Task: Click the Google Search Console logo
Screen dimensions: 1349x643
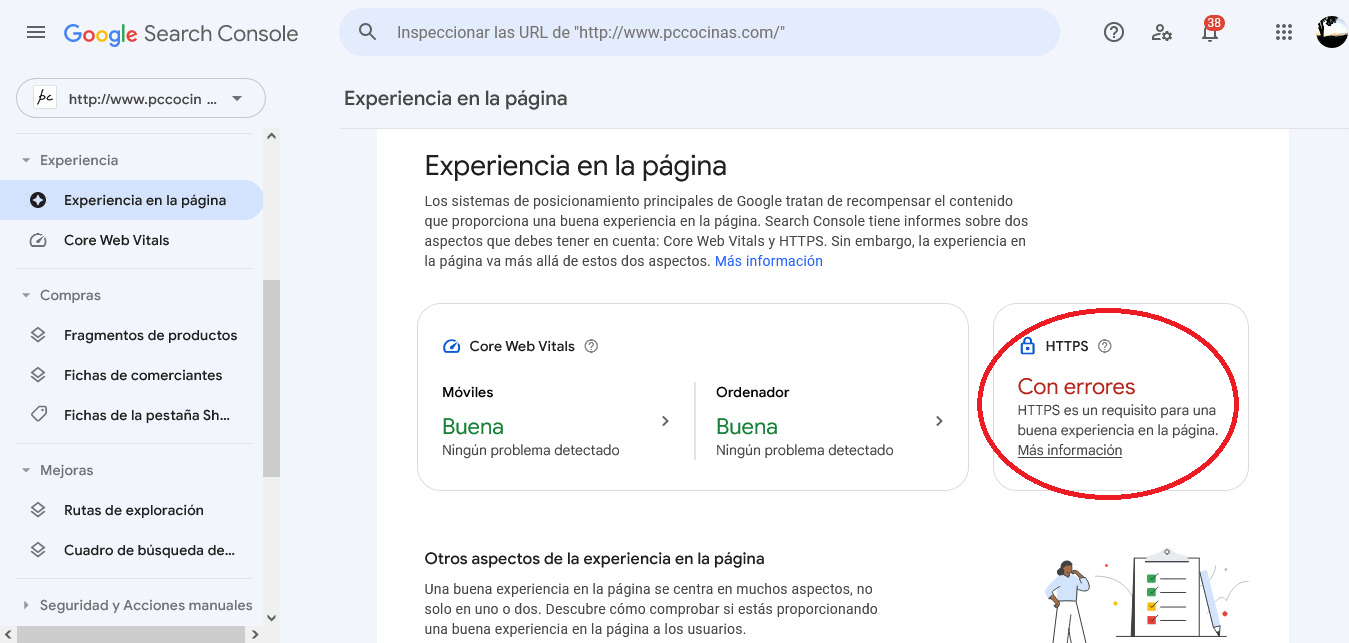Action: pos(181,33)
